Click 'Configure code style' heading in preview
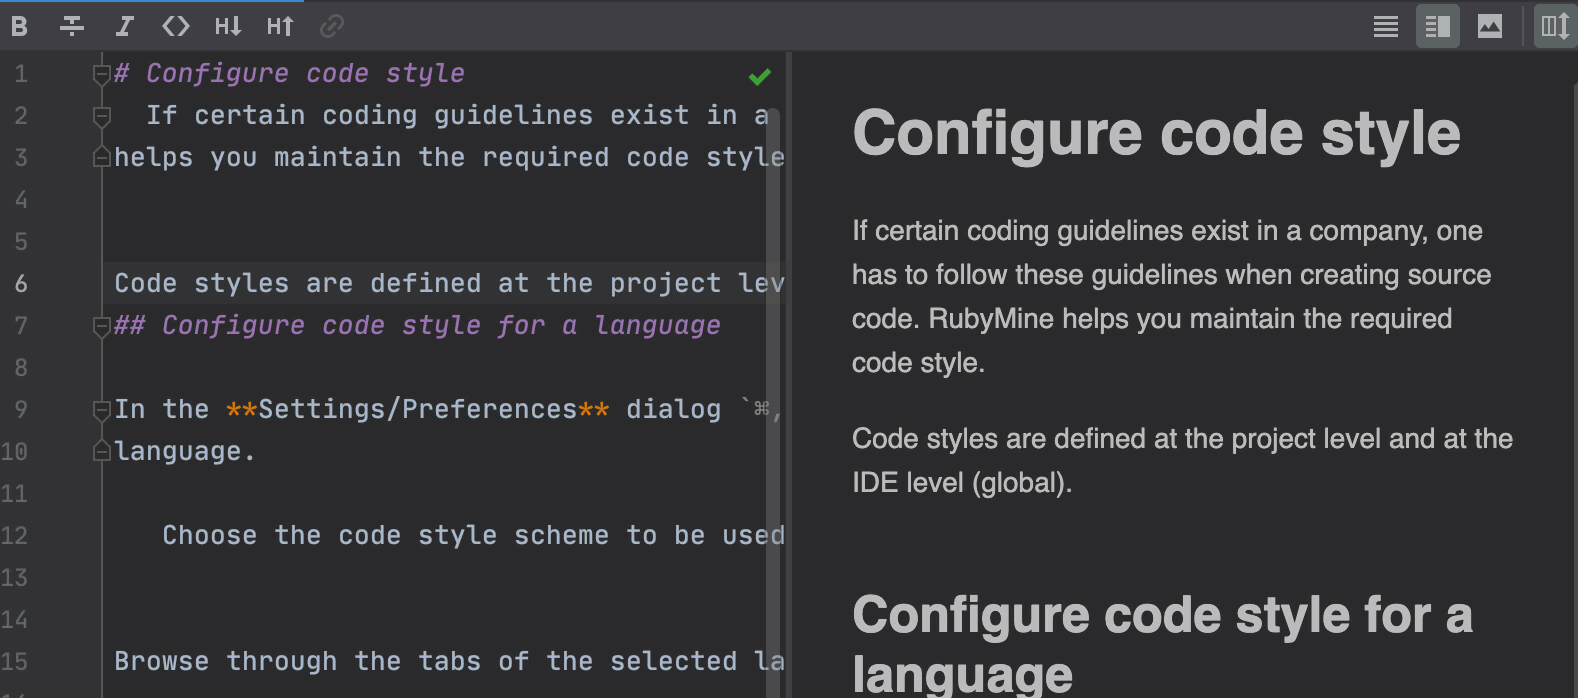Screen dimensions: 1578x698 pos(1157,133)
